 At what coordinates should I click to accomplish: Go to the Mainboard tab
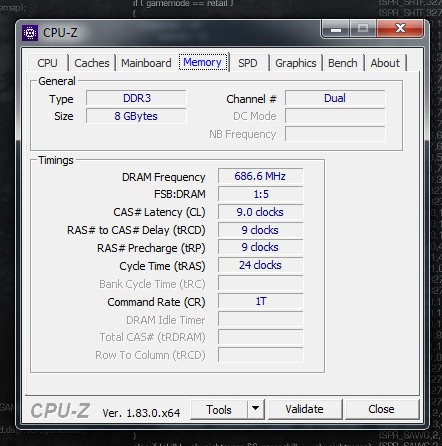pos(146,63)
